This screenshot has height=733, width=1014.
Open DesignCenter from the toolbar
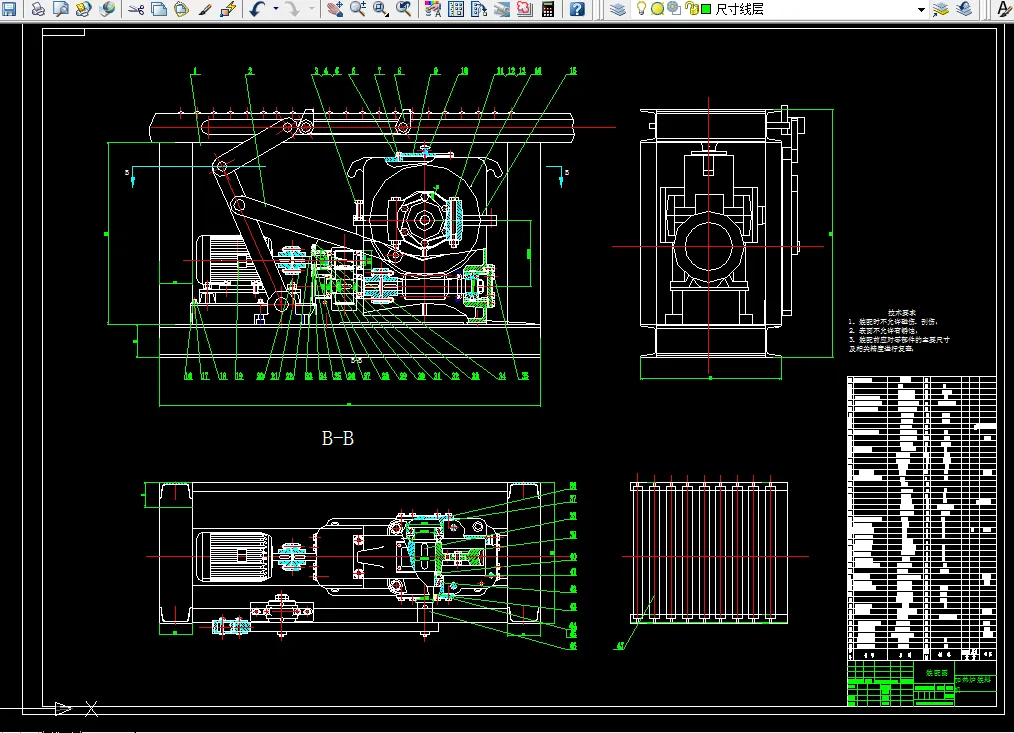coord(456,8)
